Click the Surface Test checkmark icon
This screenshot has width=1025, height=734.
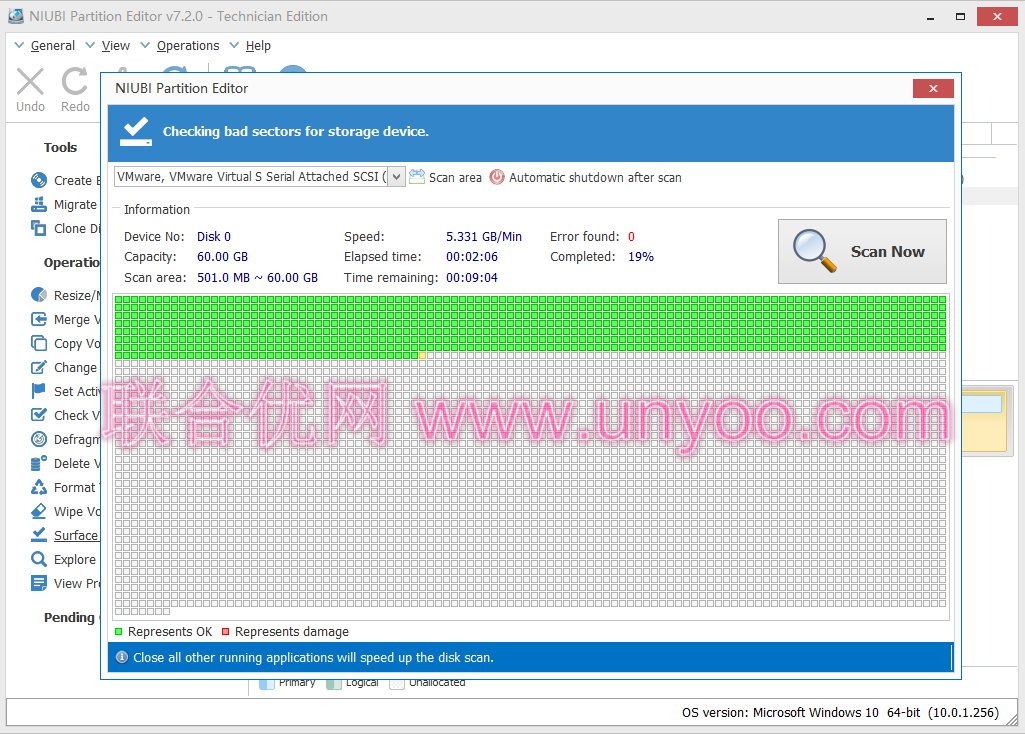(x=39, y=535)
